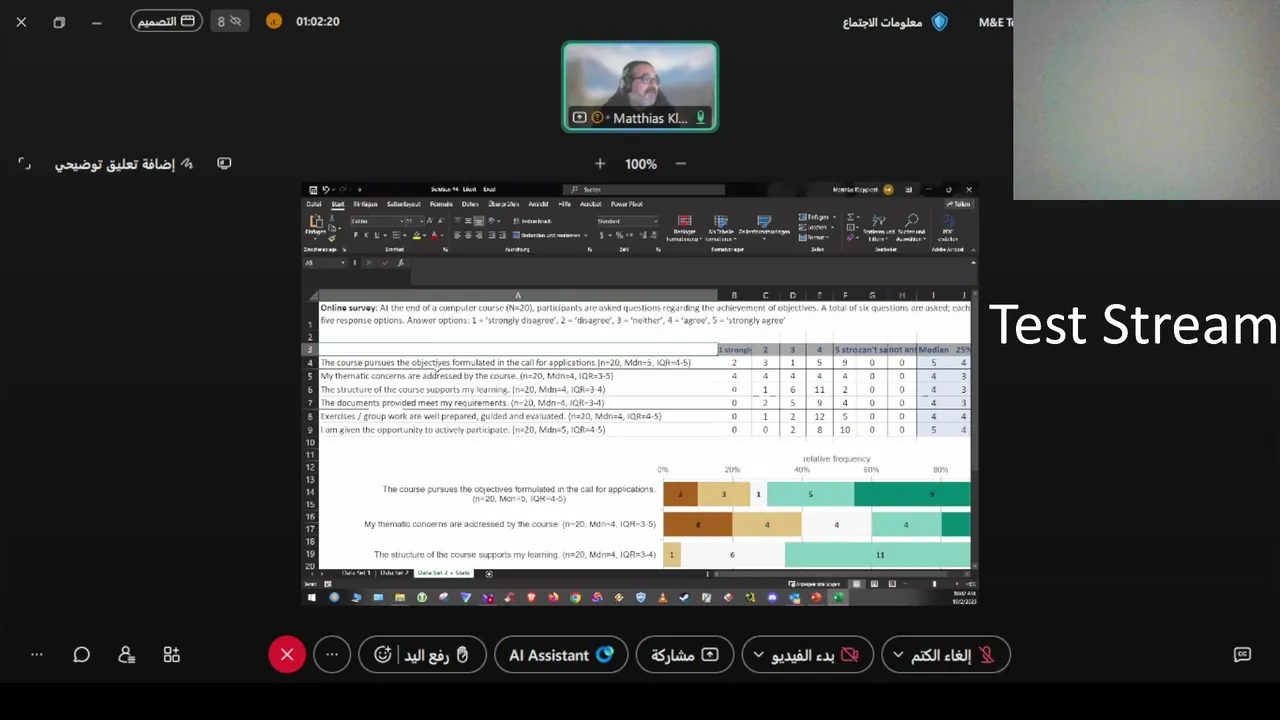The width and height of the screenshot is (1280, 720).
Task: Open the Daten ribbon tab
Action: tap(470, 204)
